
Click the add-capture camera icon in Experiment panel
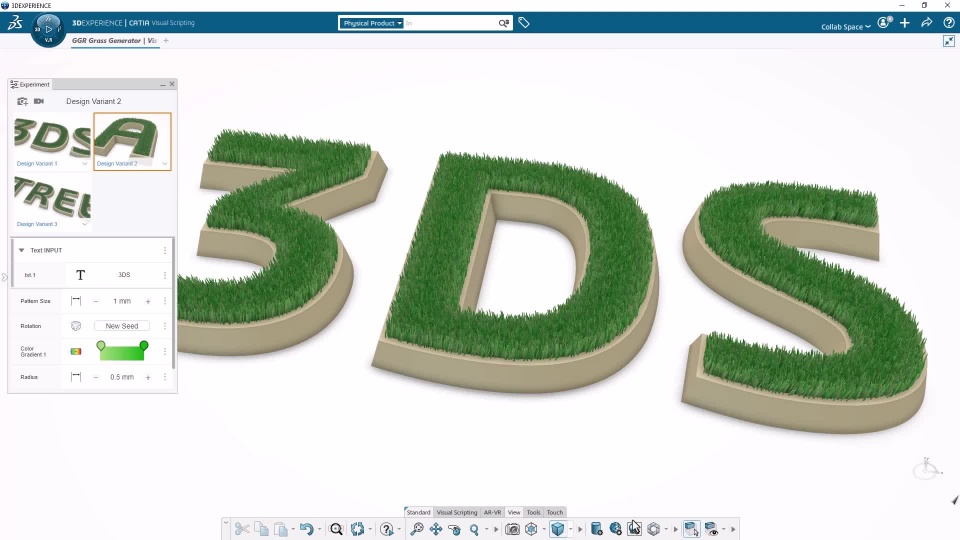coord(23,101)
